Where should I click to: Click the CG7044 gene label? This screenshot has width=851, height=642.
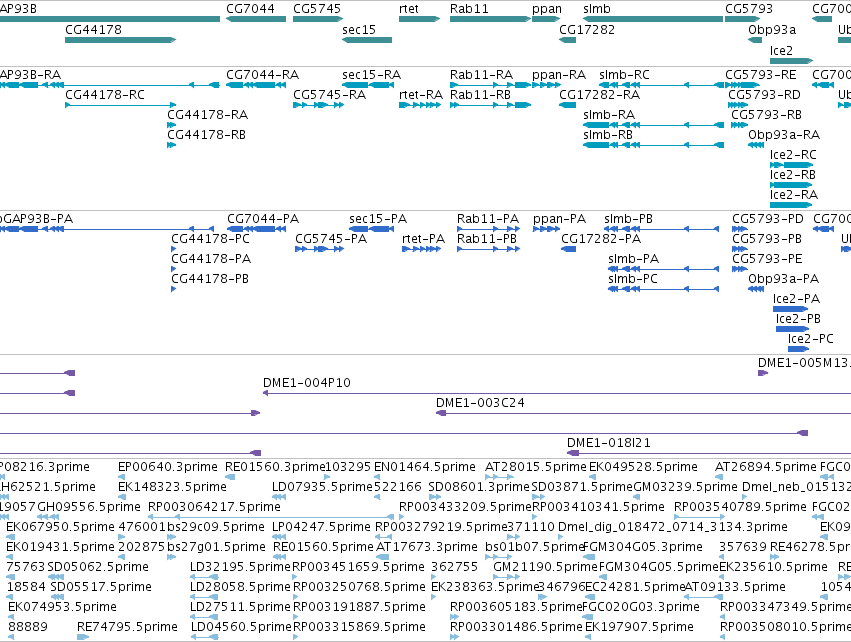(250, 9)
